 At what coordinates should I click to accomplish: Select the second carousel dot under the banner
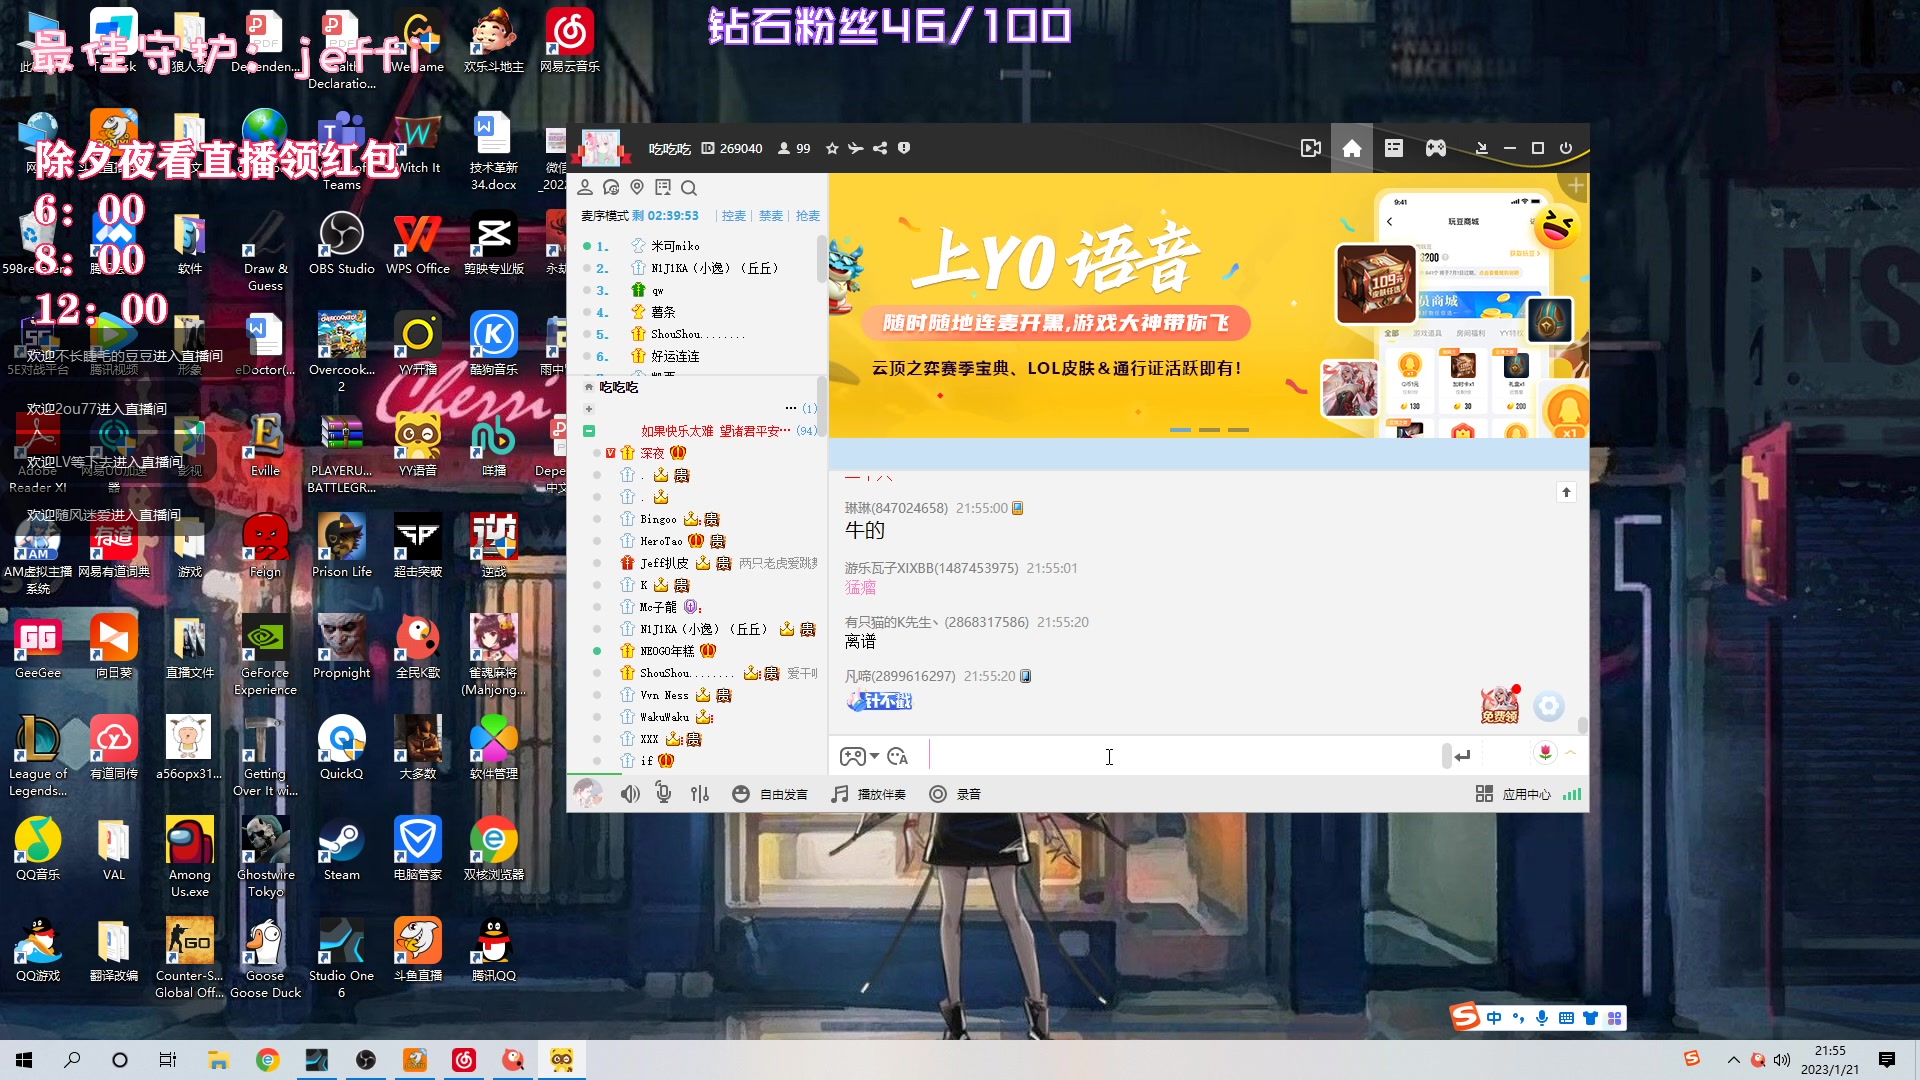click(1210, 427)
